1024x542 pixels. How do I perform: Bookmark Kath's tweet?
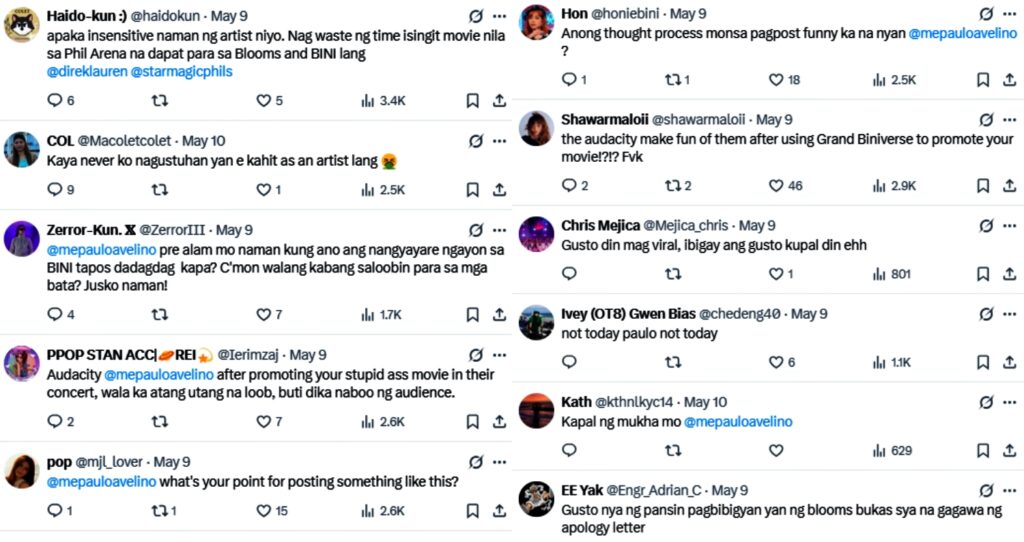click(983, 450)
